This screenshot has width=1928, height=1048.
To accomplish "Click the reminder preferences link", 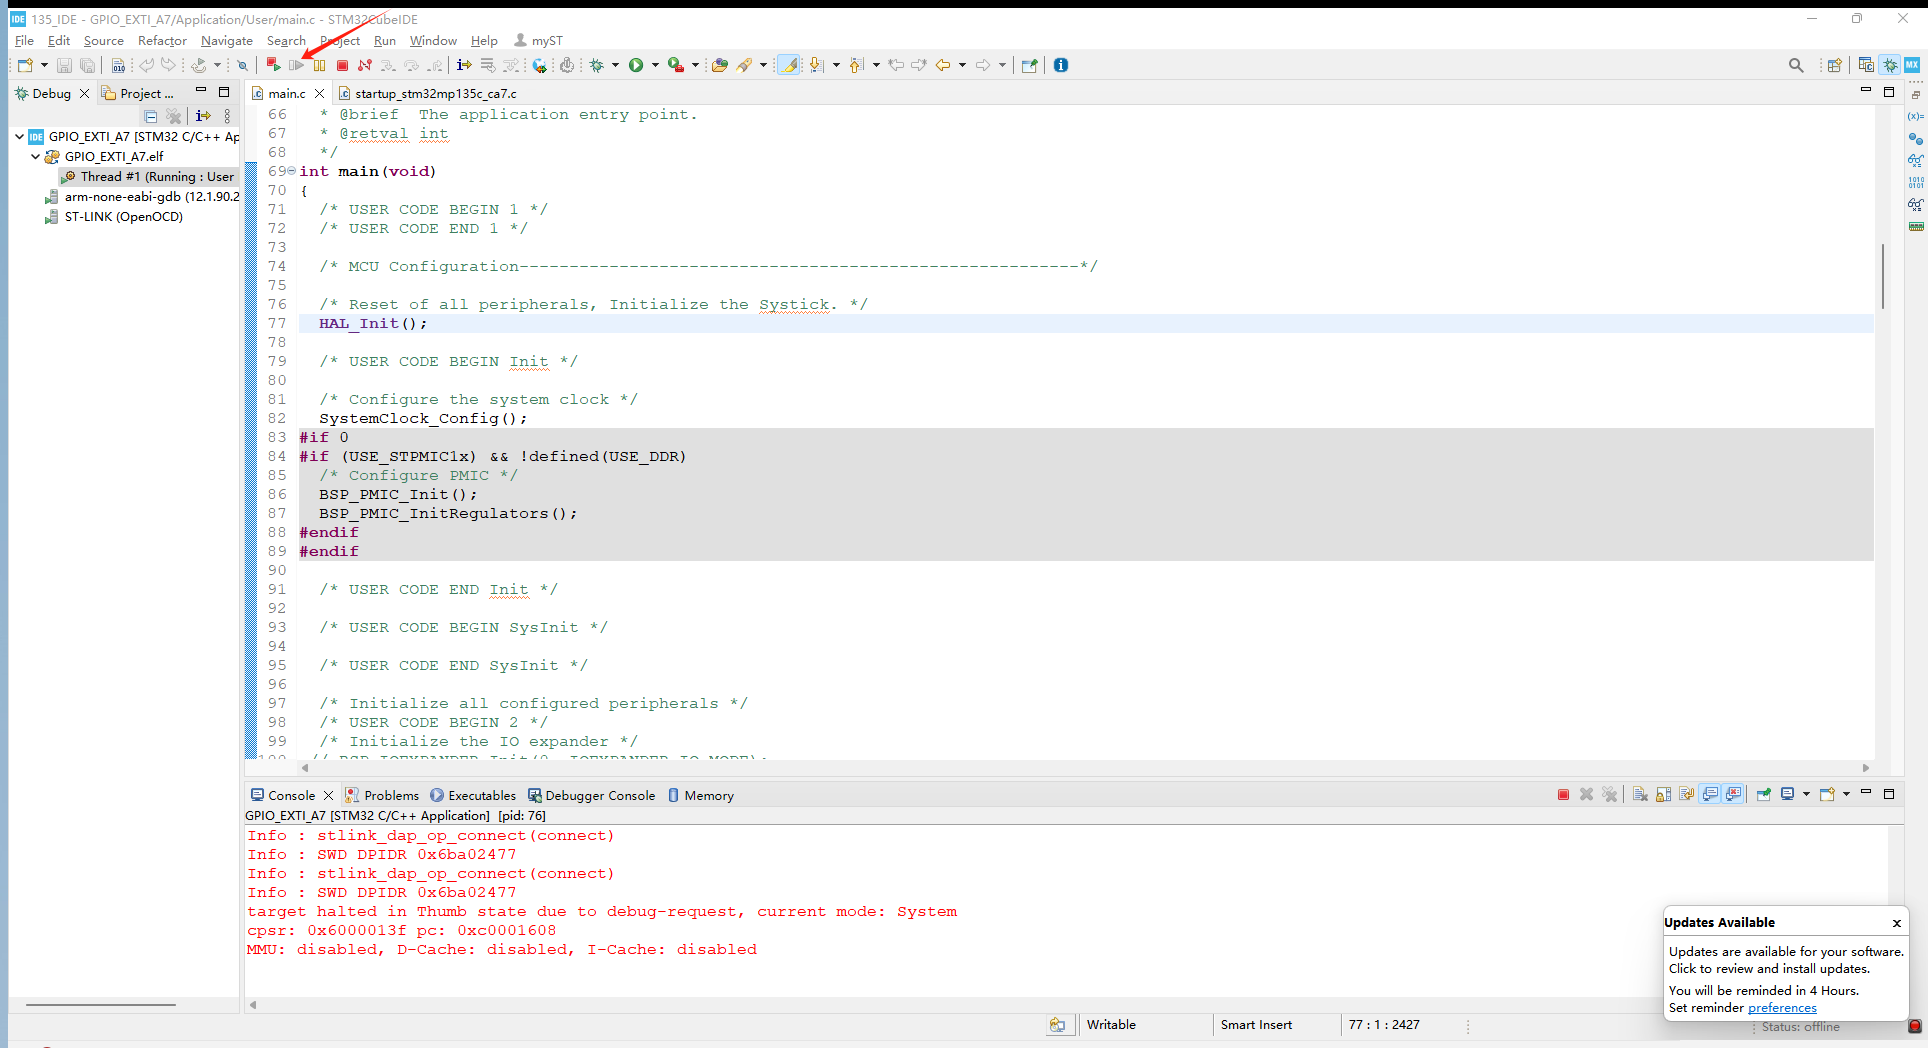I will coord(1782,1008).
